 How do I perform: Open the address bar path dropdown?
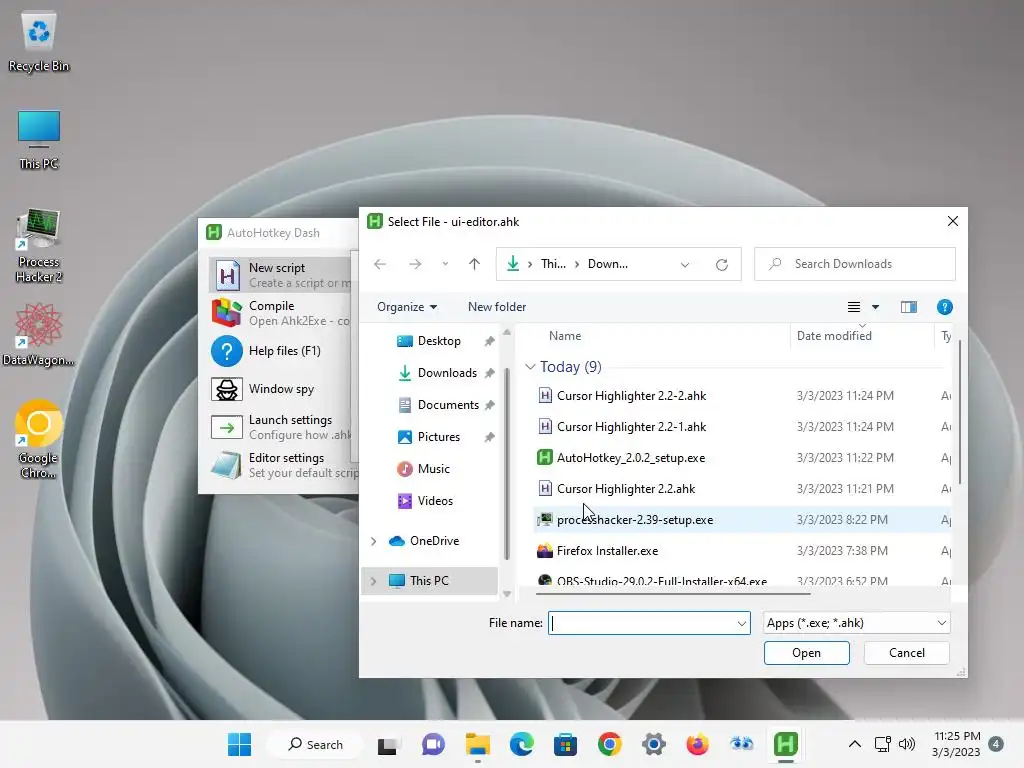click(x=684, y=264)
